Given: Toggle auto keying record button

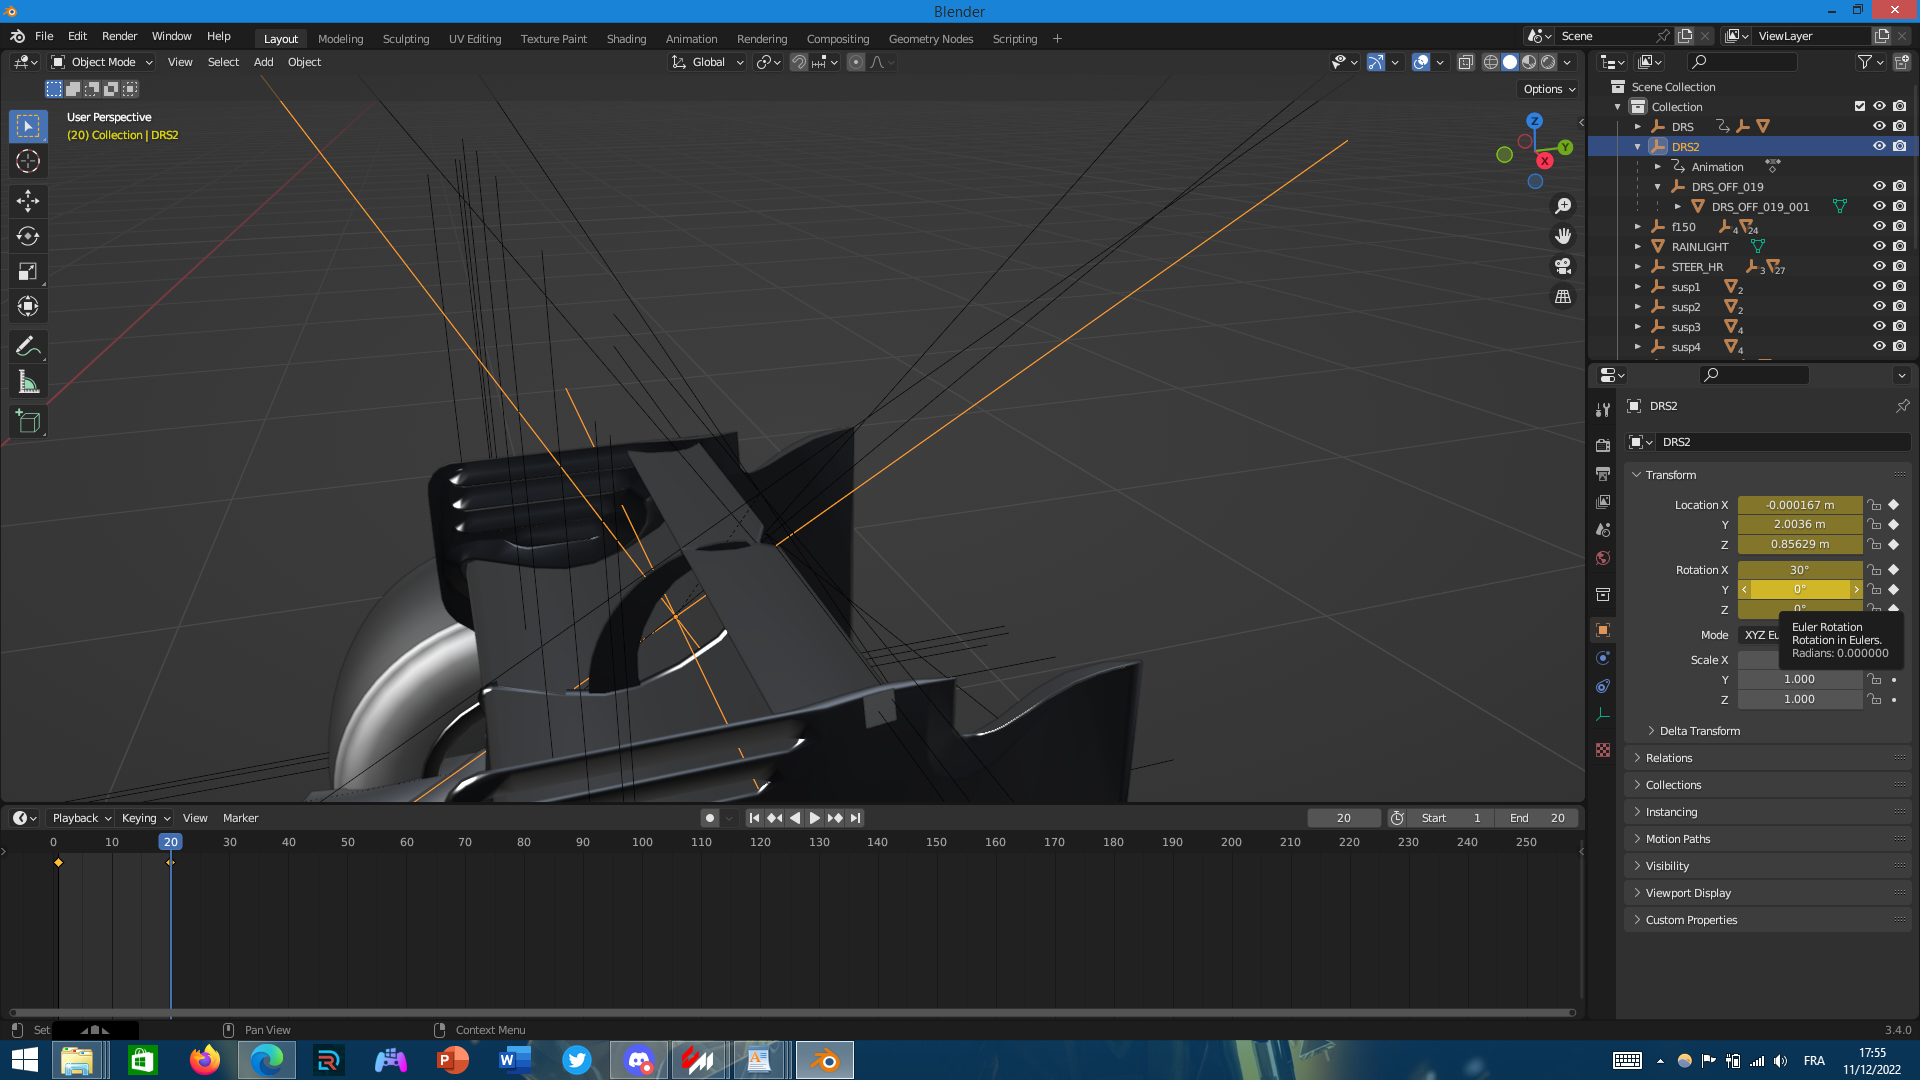Looking at the screenshot, I should [x=710, y=818].
